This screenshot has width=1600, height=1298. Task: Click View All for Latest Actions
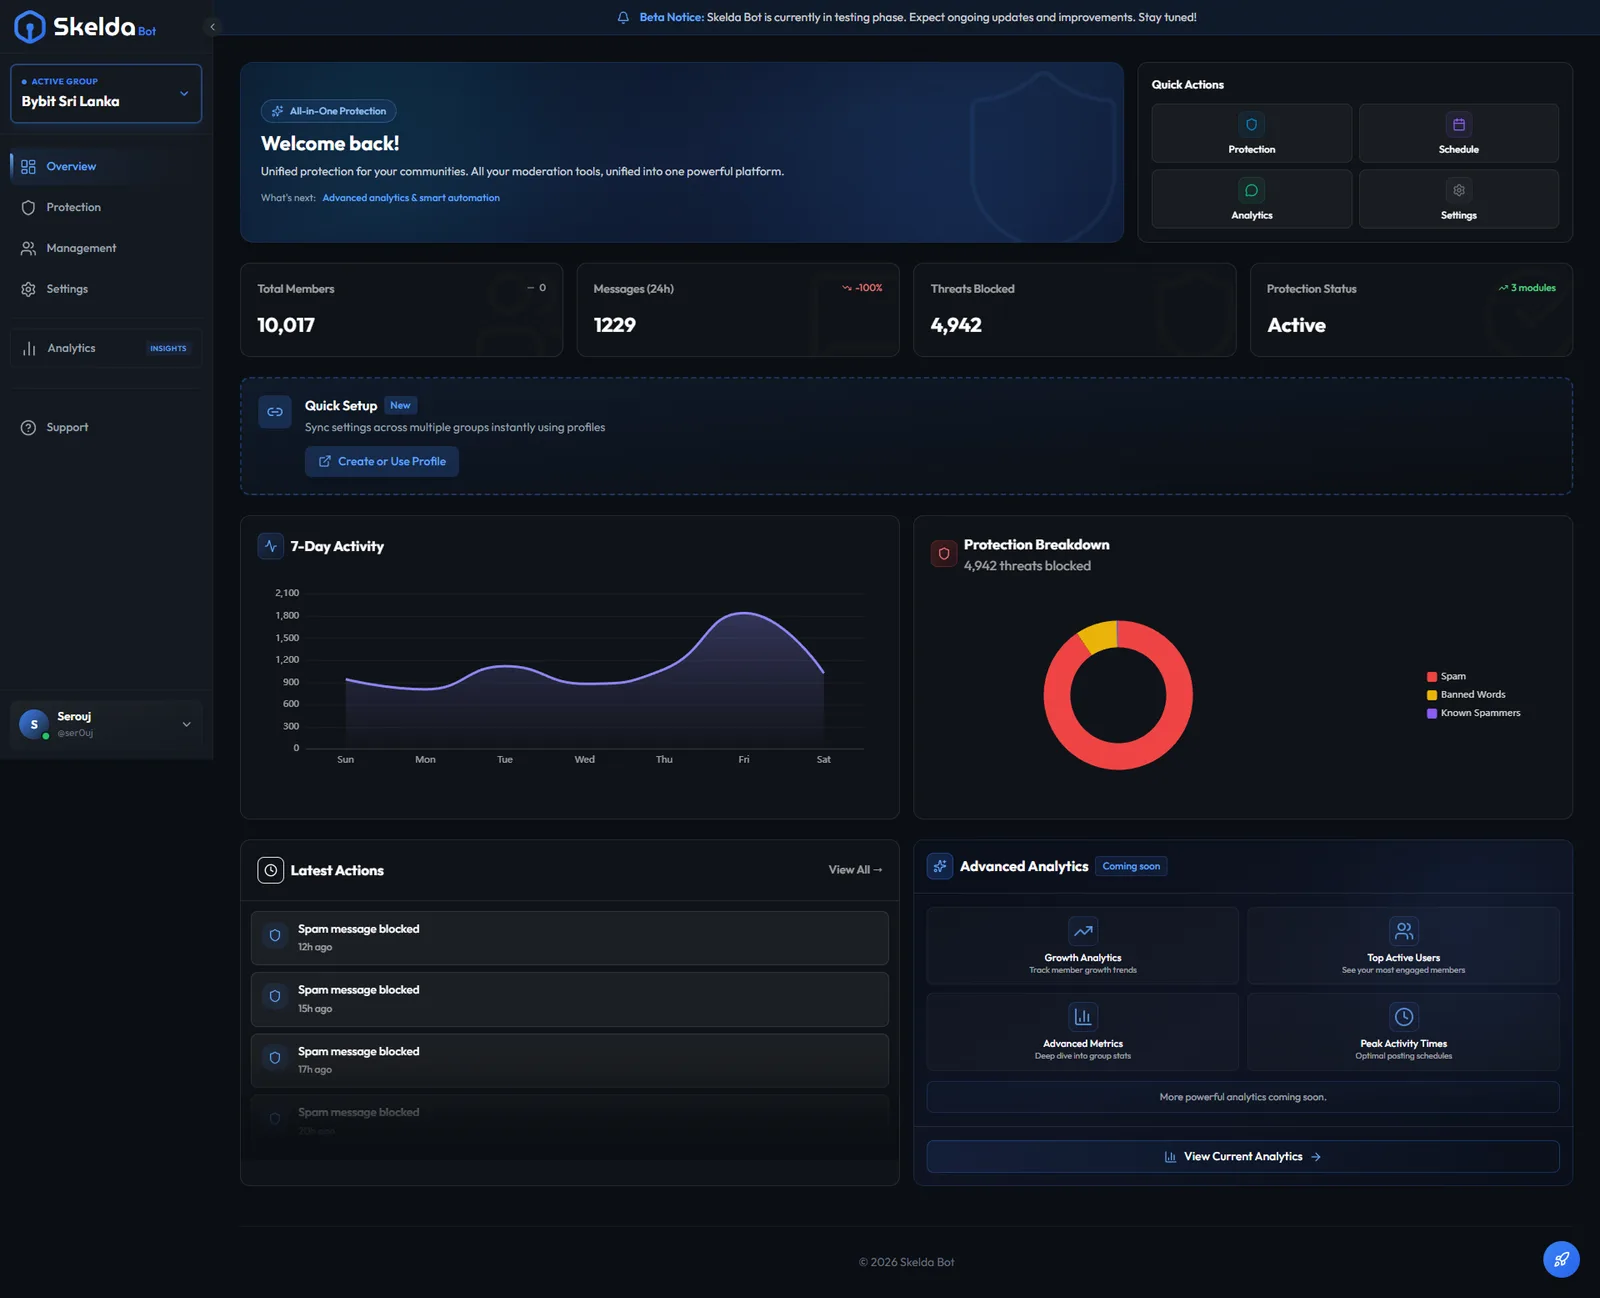tap(855, 870)
